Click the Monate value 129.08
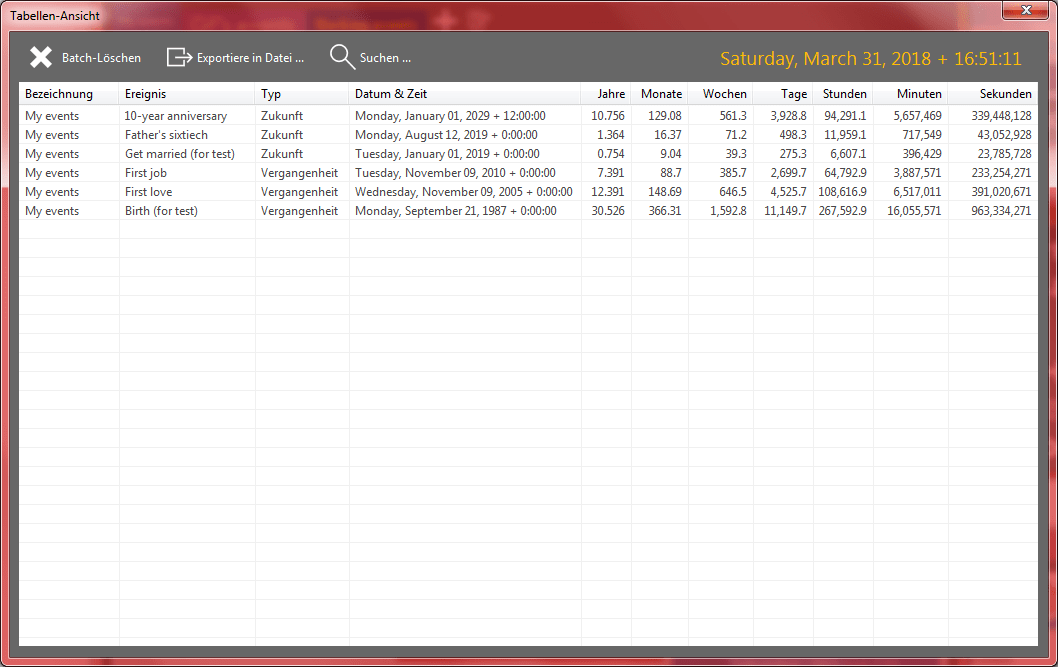Viewport: 1058px width, 667px height. pos(665,116)
